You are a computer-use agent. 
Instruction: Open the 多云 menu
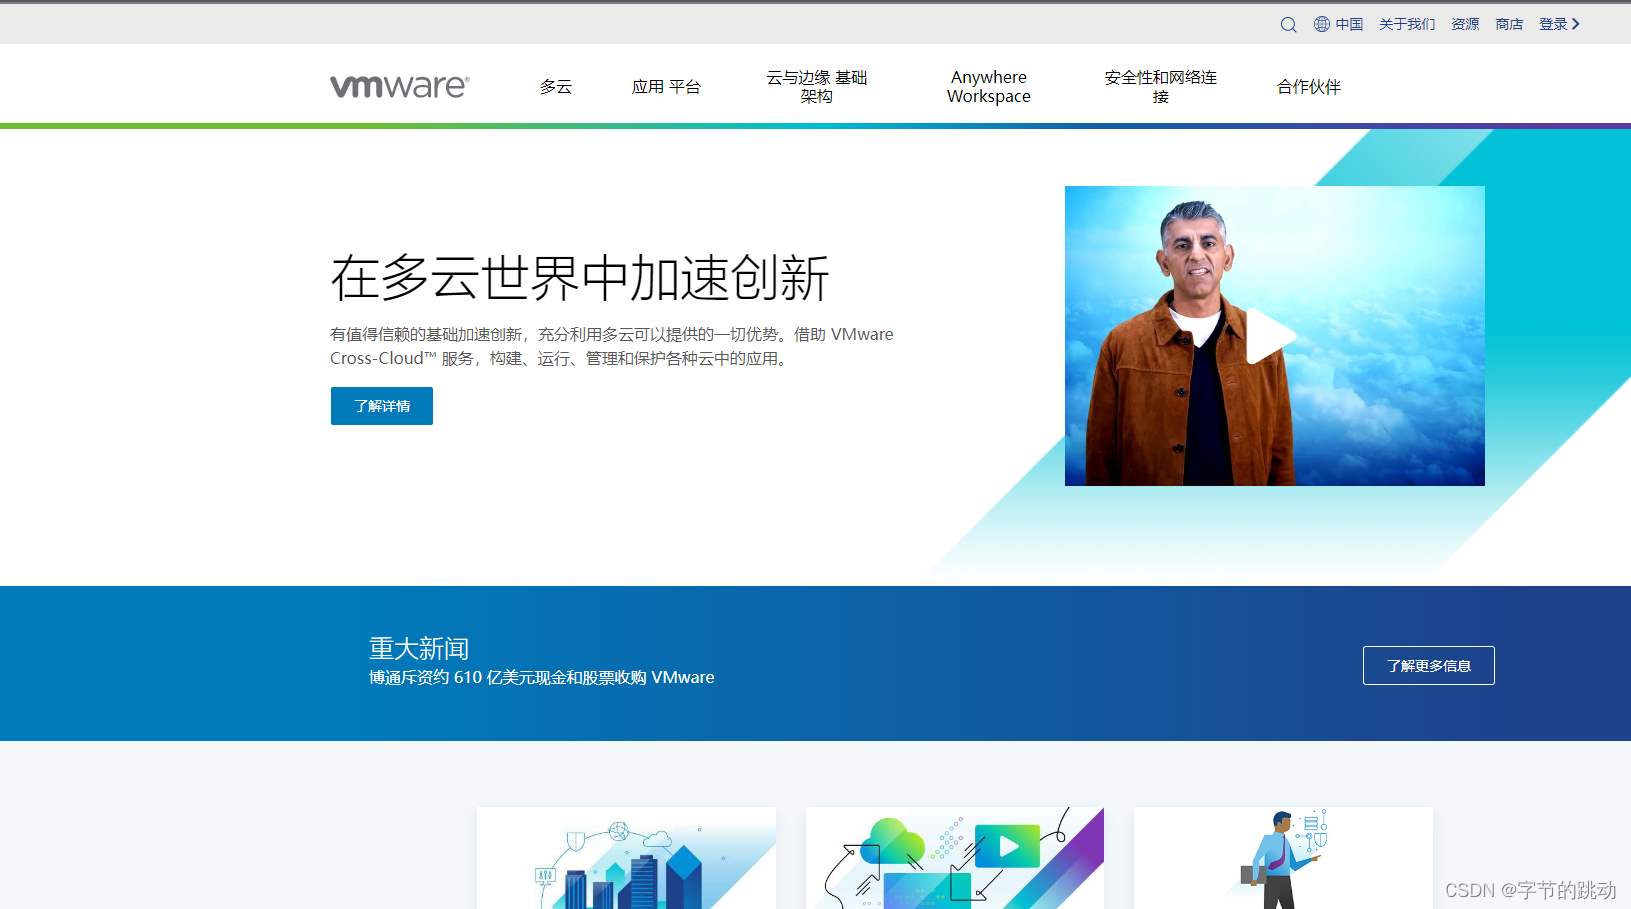point(556,87)
